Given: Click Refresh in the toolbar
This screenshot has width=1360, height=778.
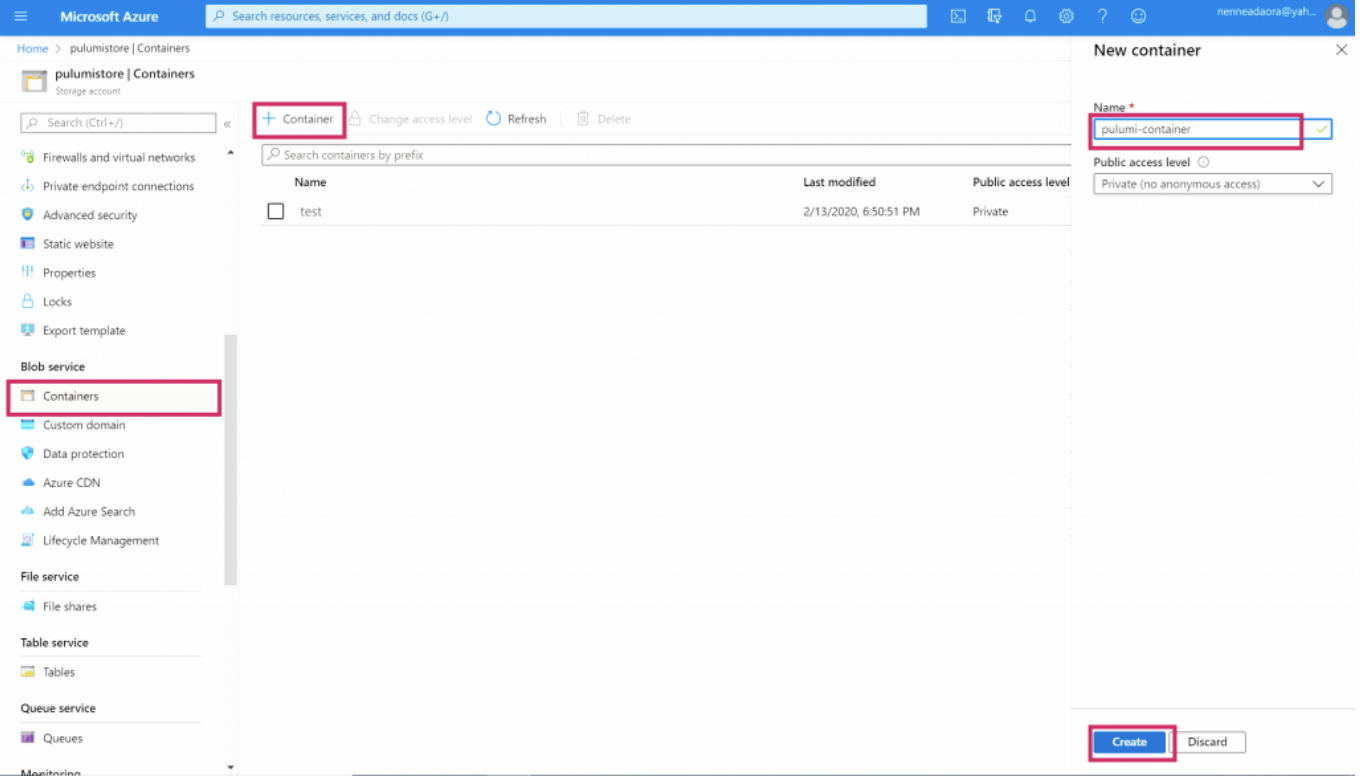Looking at the screenshot, I should pos(518,120).
